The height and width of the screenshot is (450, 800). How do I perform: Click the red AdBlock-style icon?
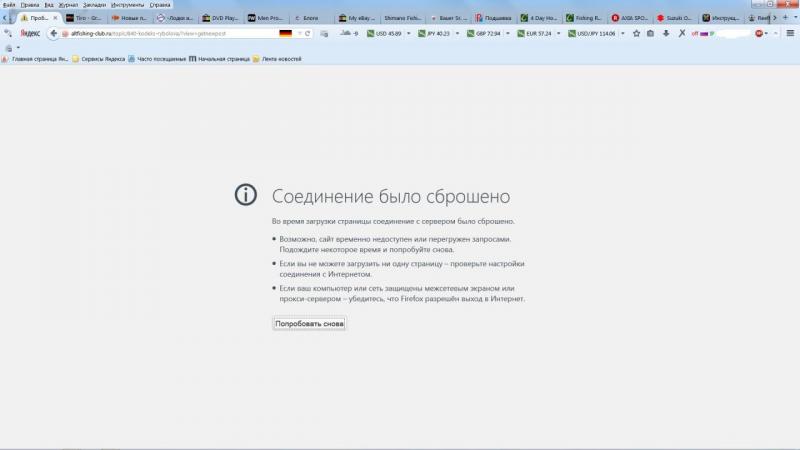coord(759,33)
